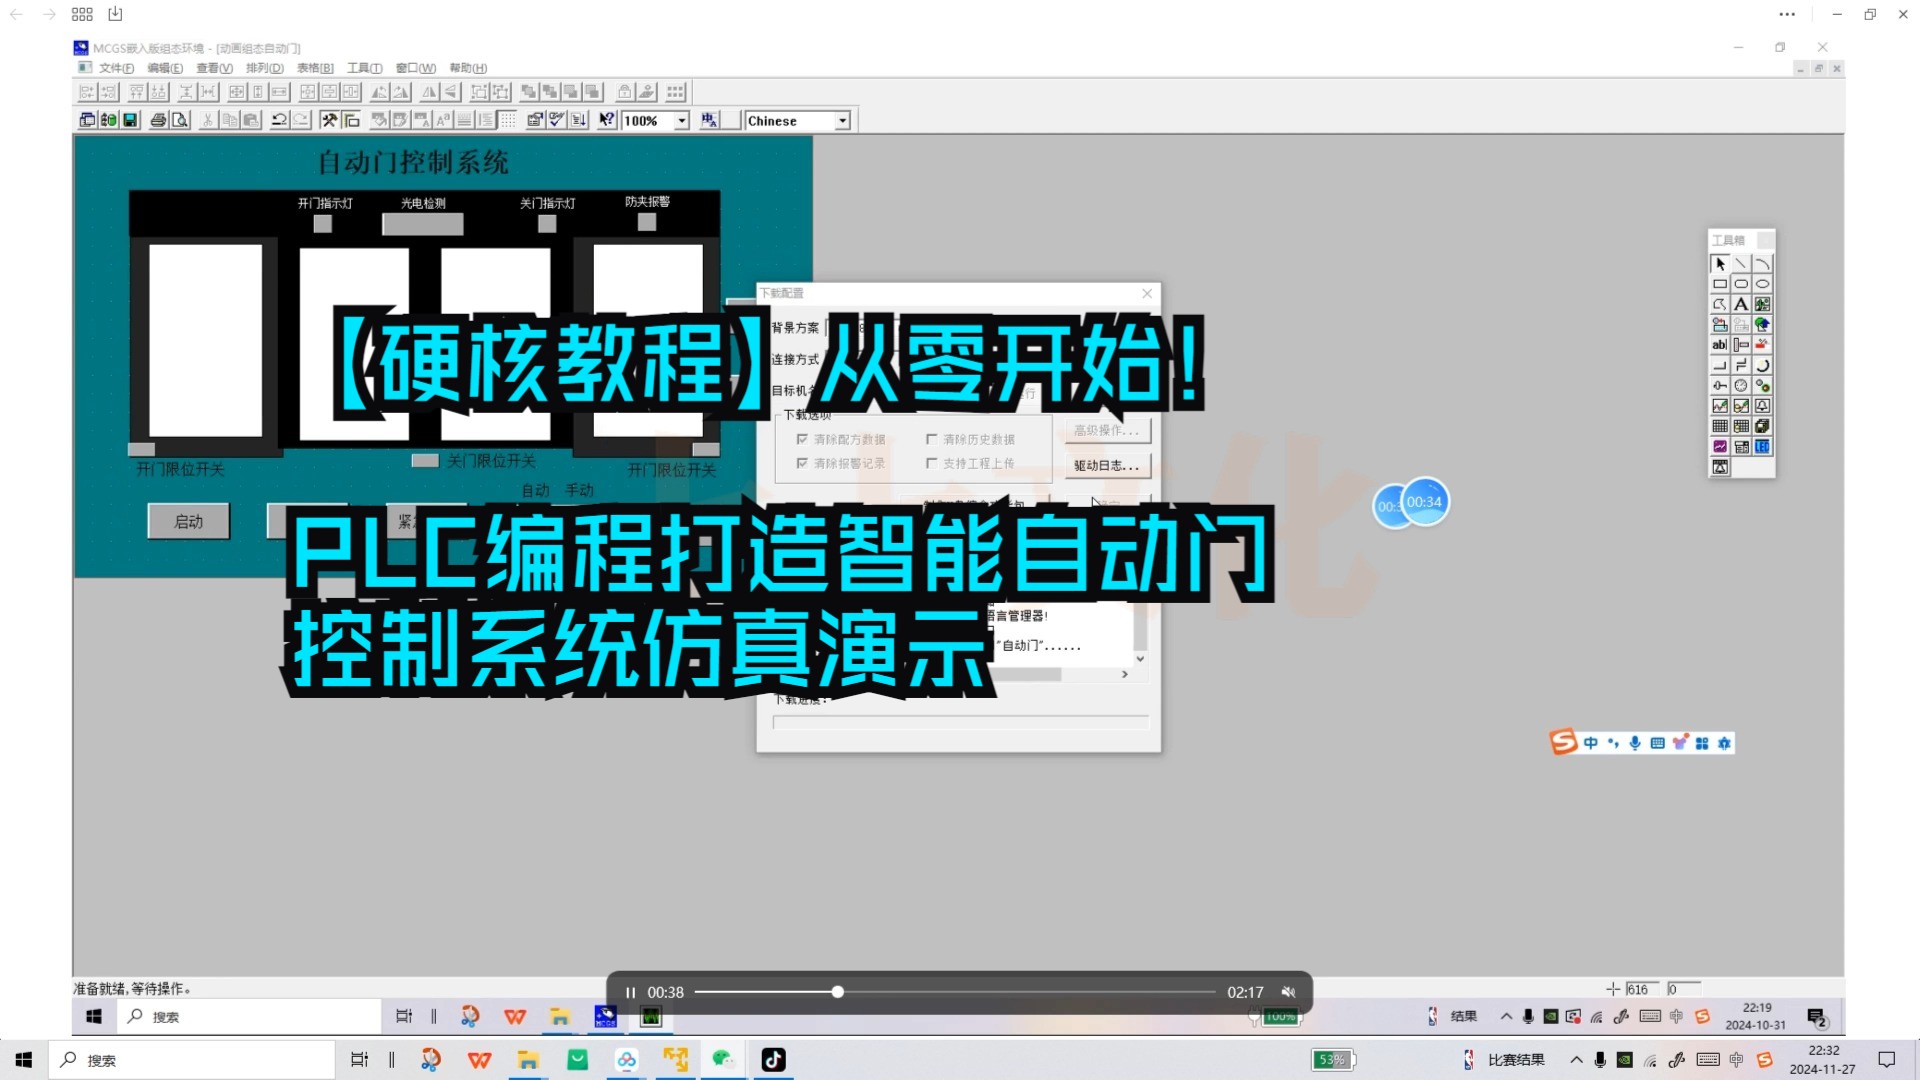Click 运动日志 button in dialog
This screenshot has width=1920, height=1080.
coord(1105,464)
